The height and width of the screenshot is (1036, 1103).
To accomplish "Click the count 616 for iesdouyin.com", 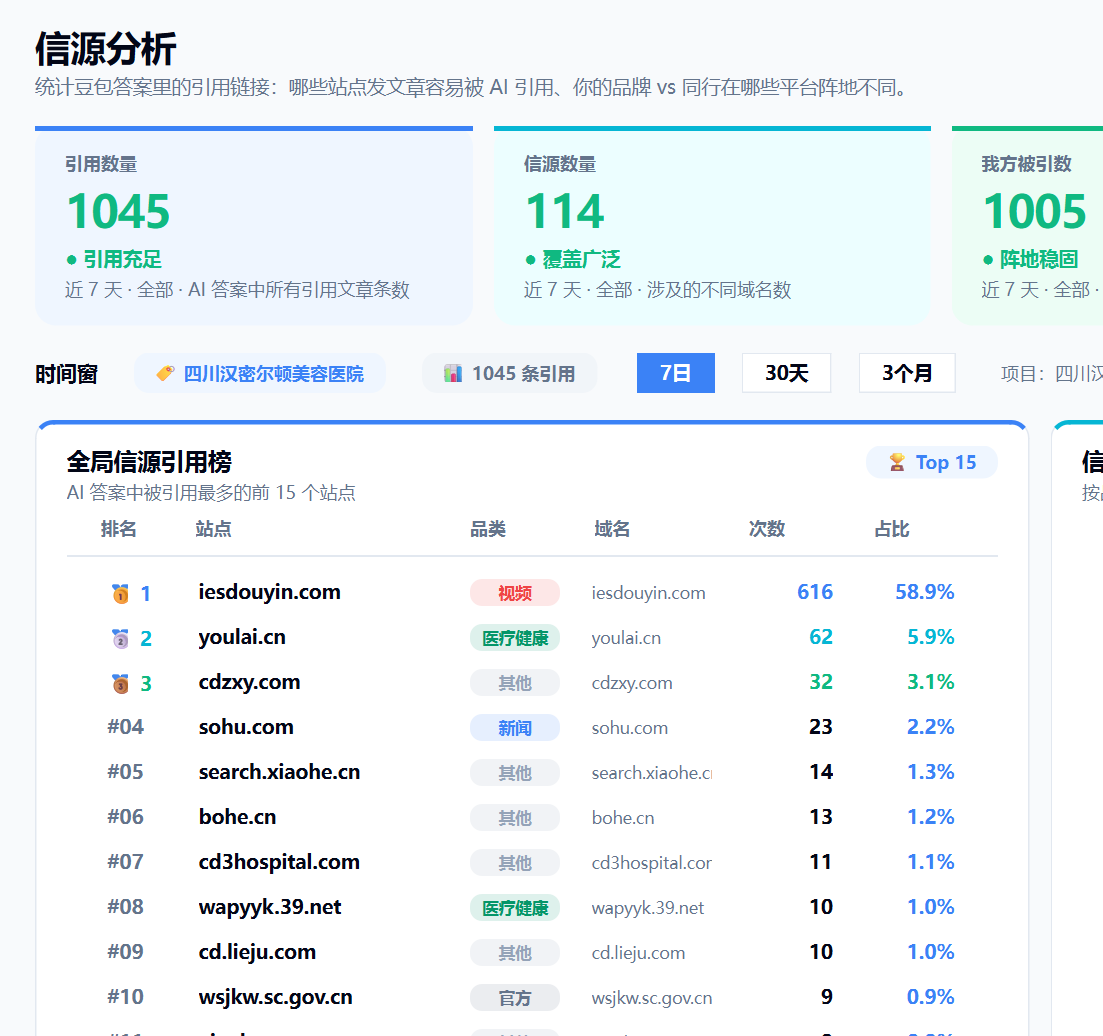I will [x=815, y=592].
